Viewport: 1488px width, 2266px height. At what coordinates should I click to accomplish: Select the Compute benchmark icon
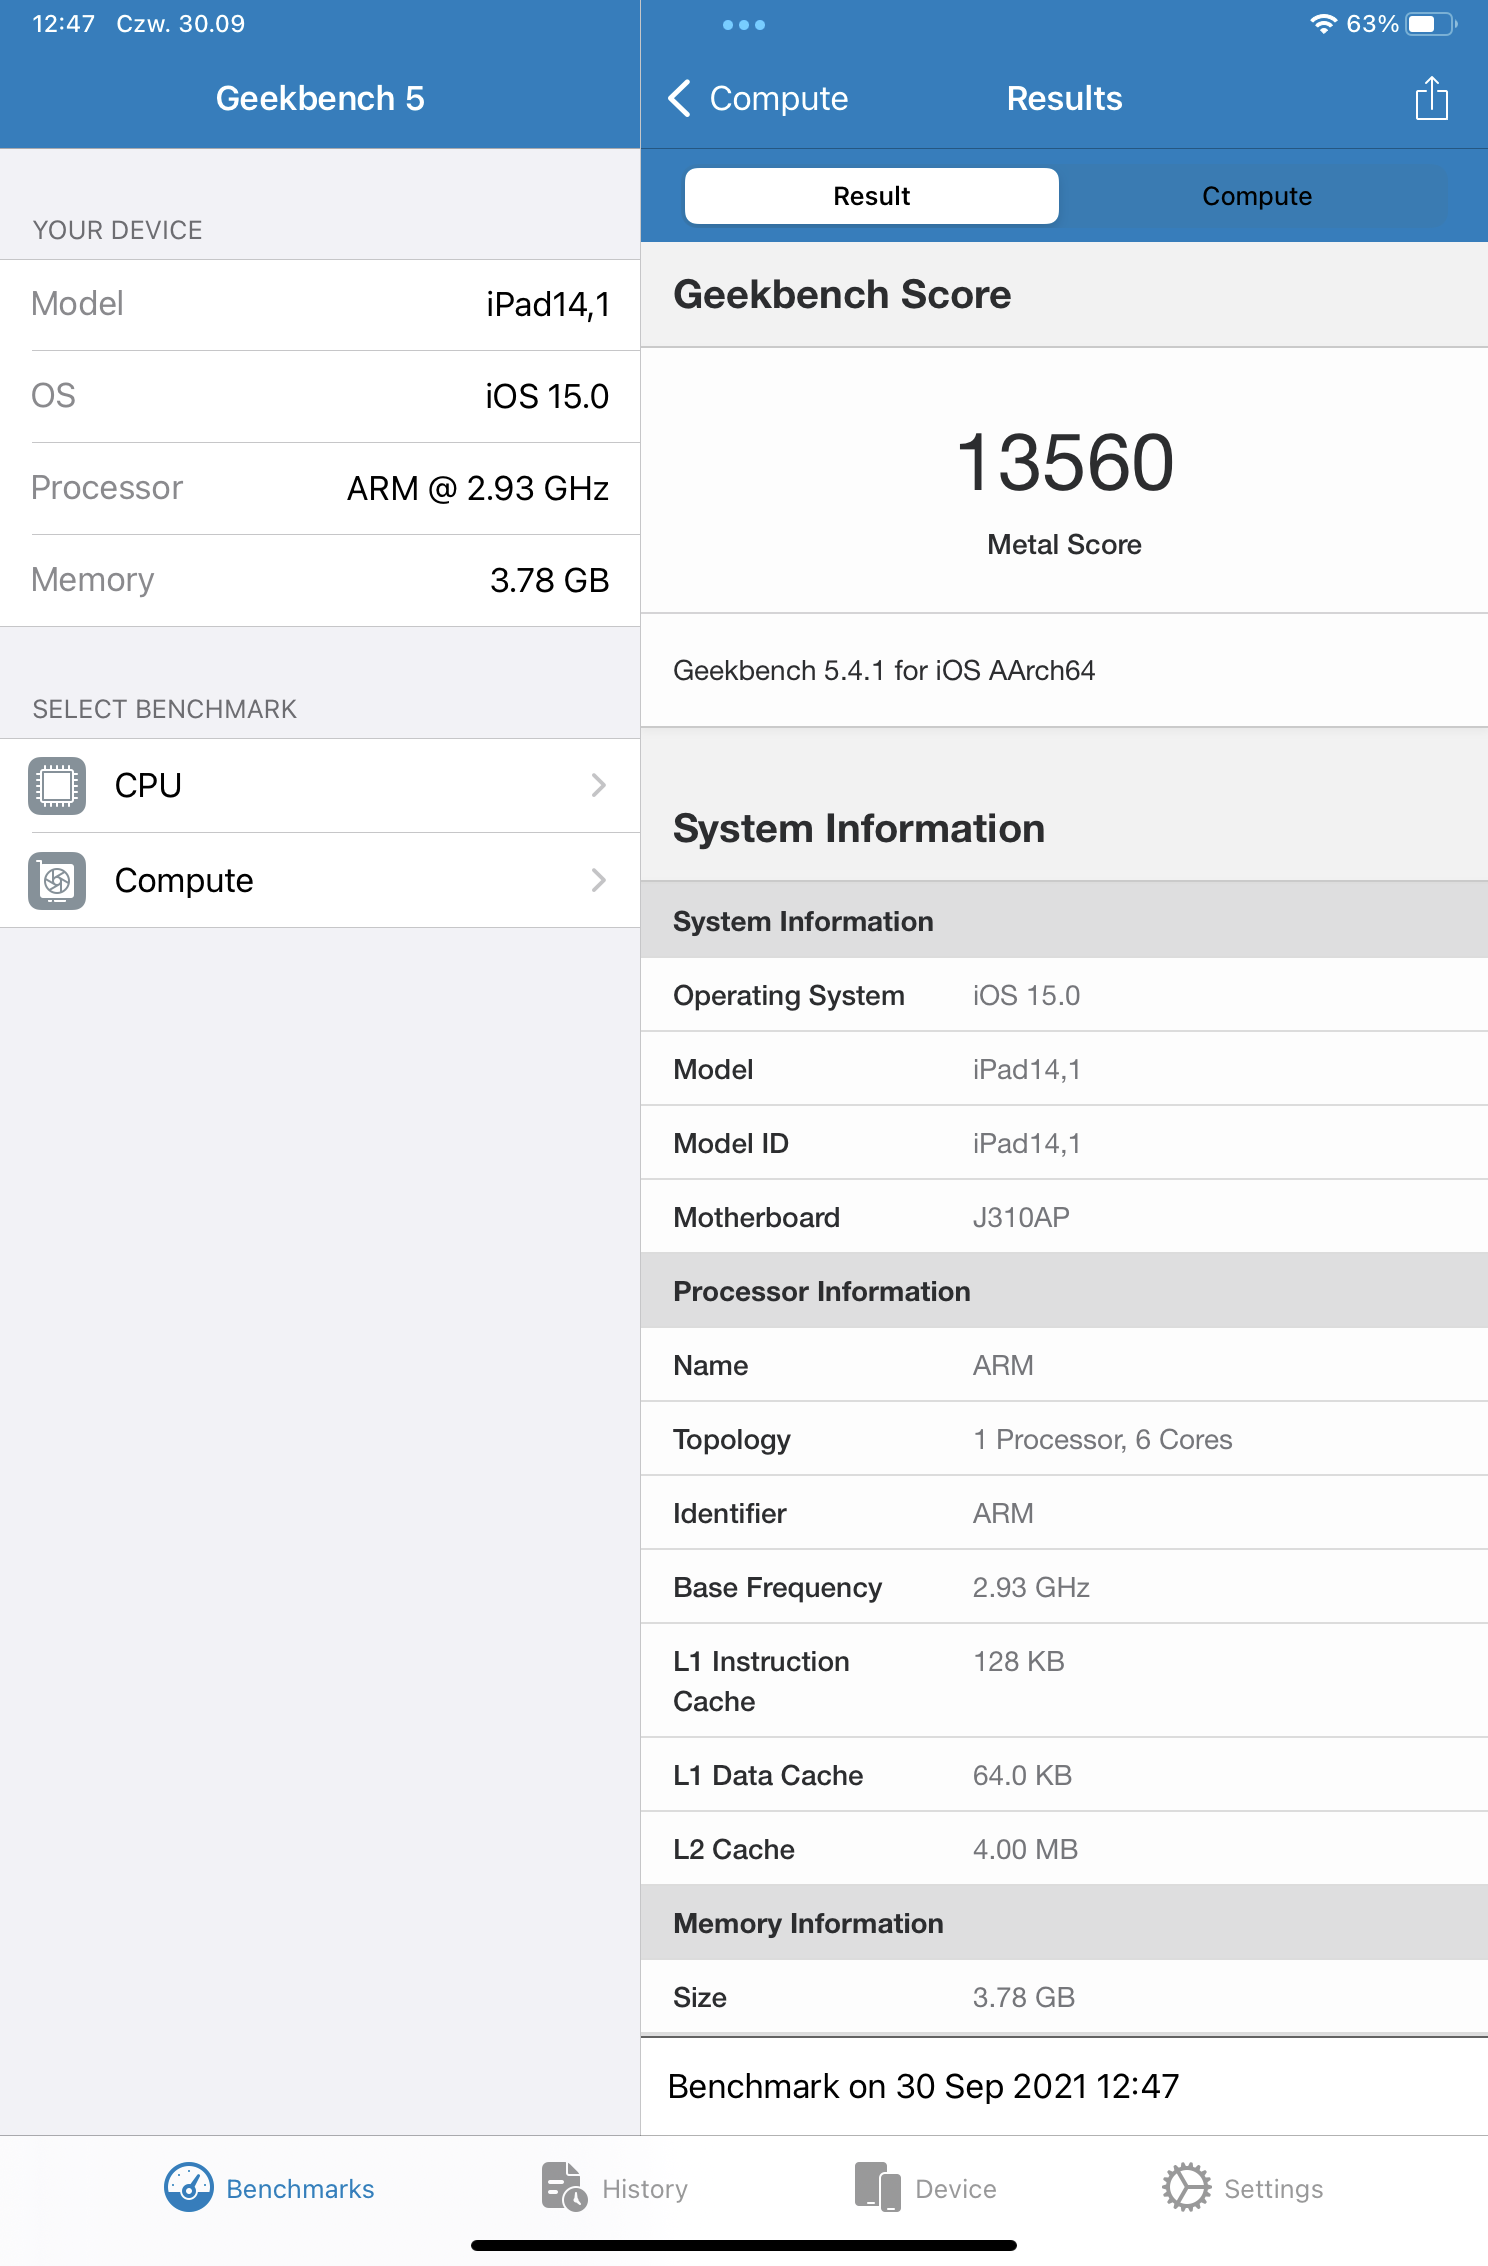pyautogui.click(x=57, y=880)
